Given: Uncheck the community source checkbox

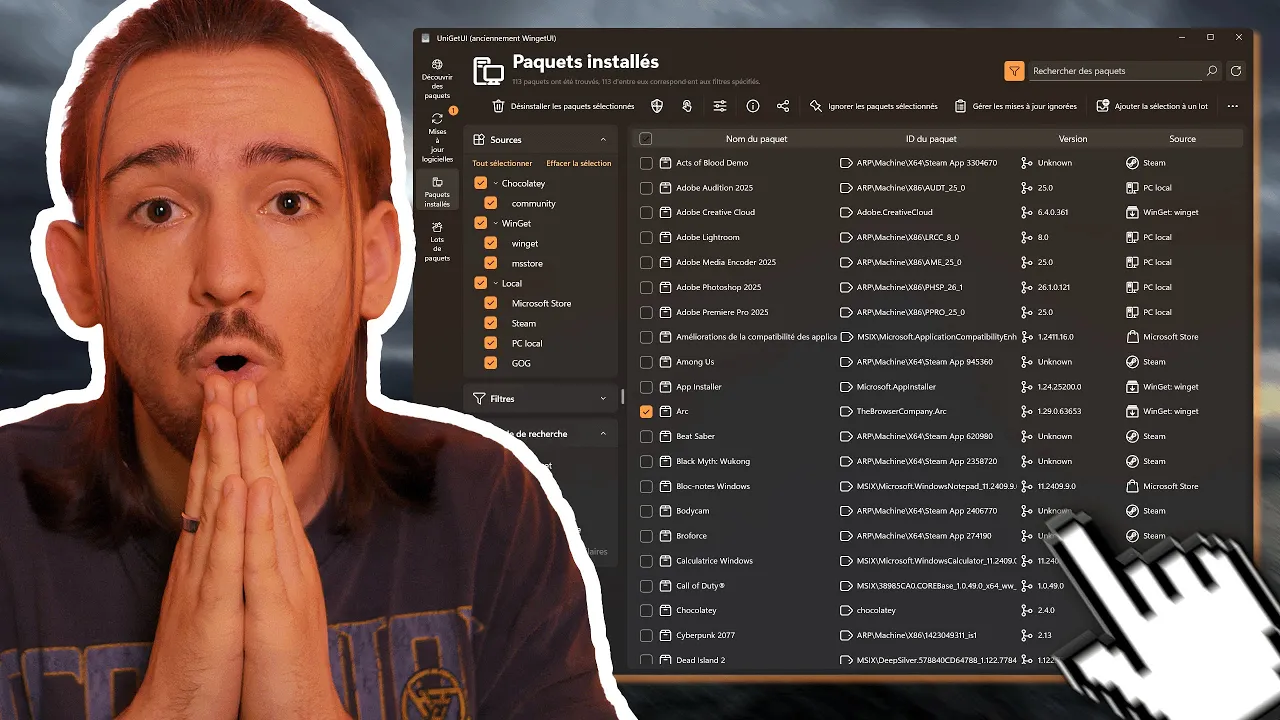Looking at the screenshot, I should tap(490, 203).
